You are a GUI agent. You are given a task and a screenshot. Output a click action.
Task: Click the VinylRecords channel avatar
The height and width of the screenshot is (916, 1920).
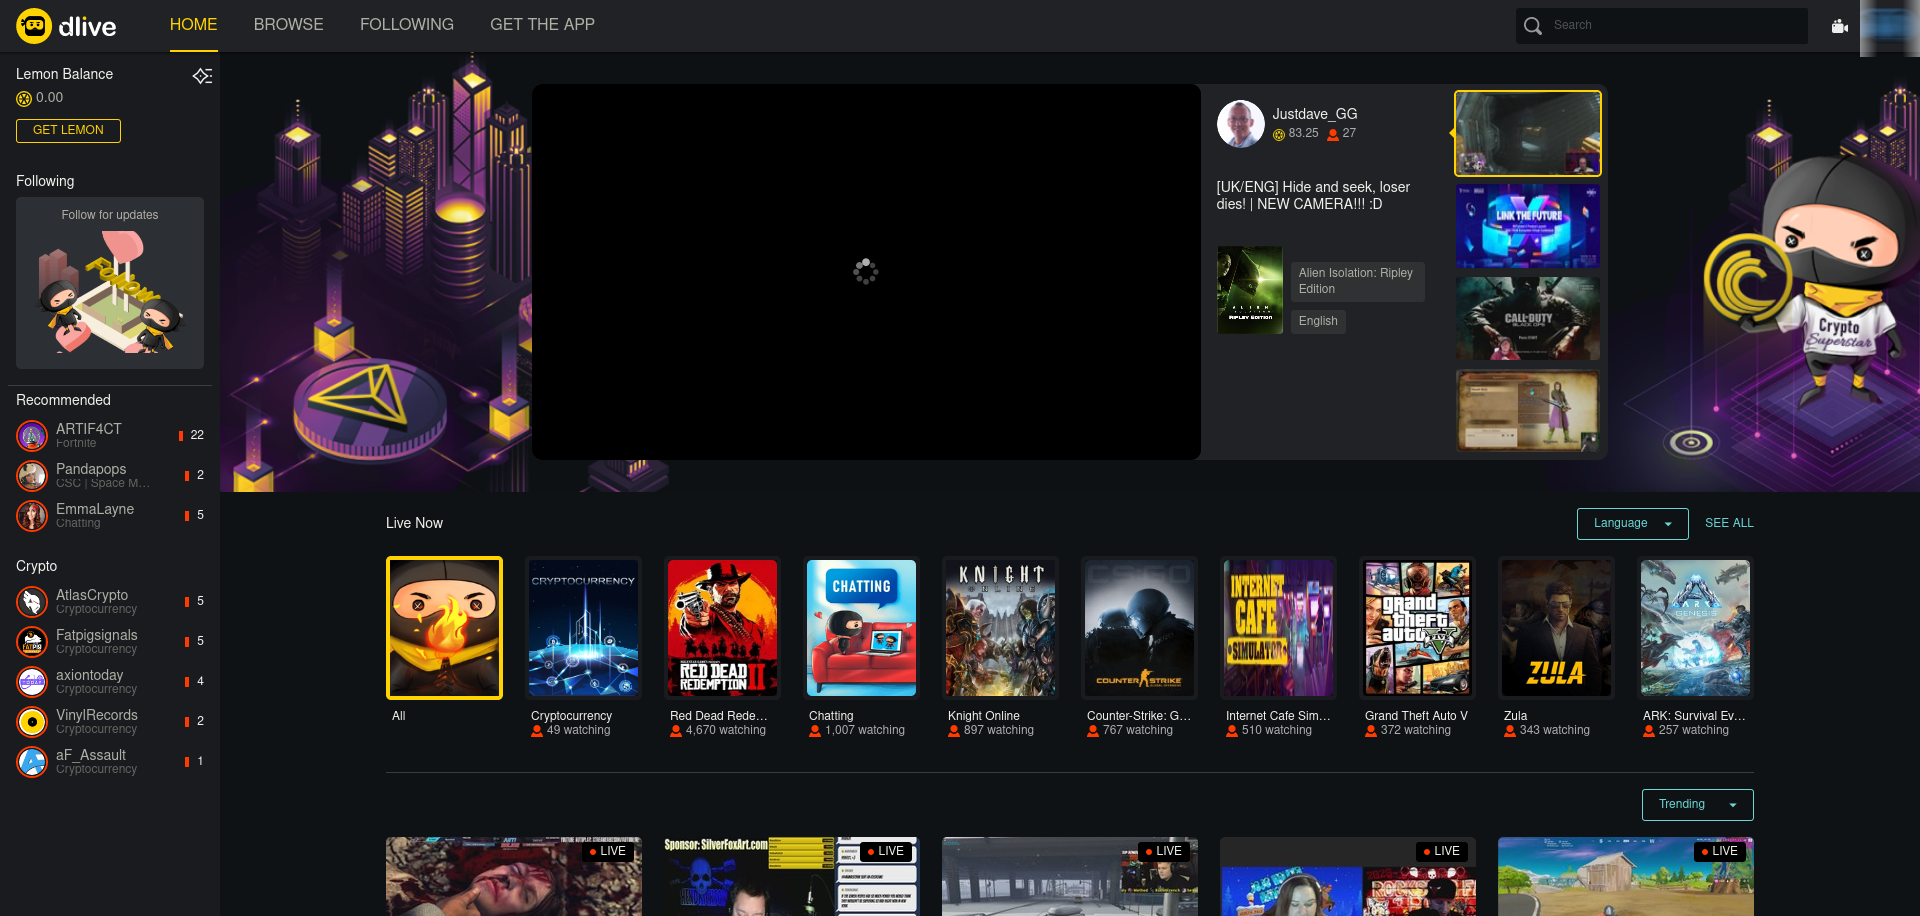(x=32, y=722)
